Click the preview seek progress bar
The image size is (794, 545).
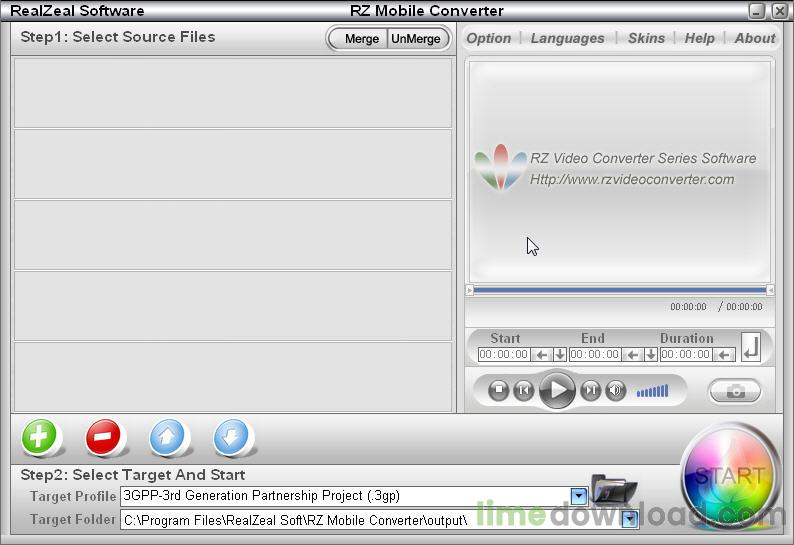point(620,290)
